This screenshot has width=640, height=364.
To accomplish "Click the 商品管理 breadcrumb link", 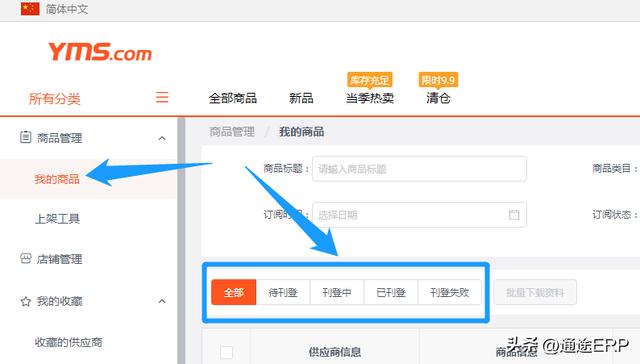I will [232, 132].
